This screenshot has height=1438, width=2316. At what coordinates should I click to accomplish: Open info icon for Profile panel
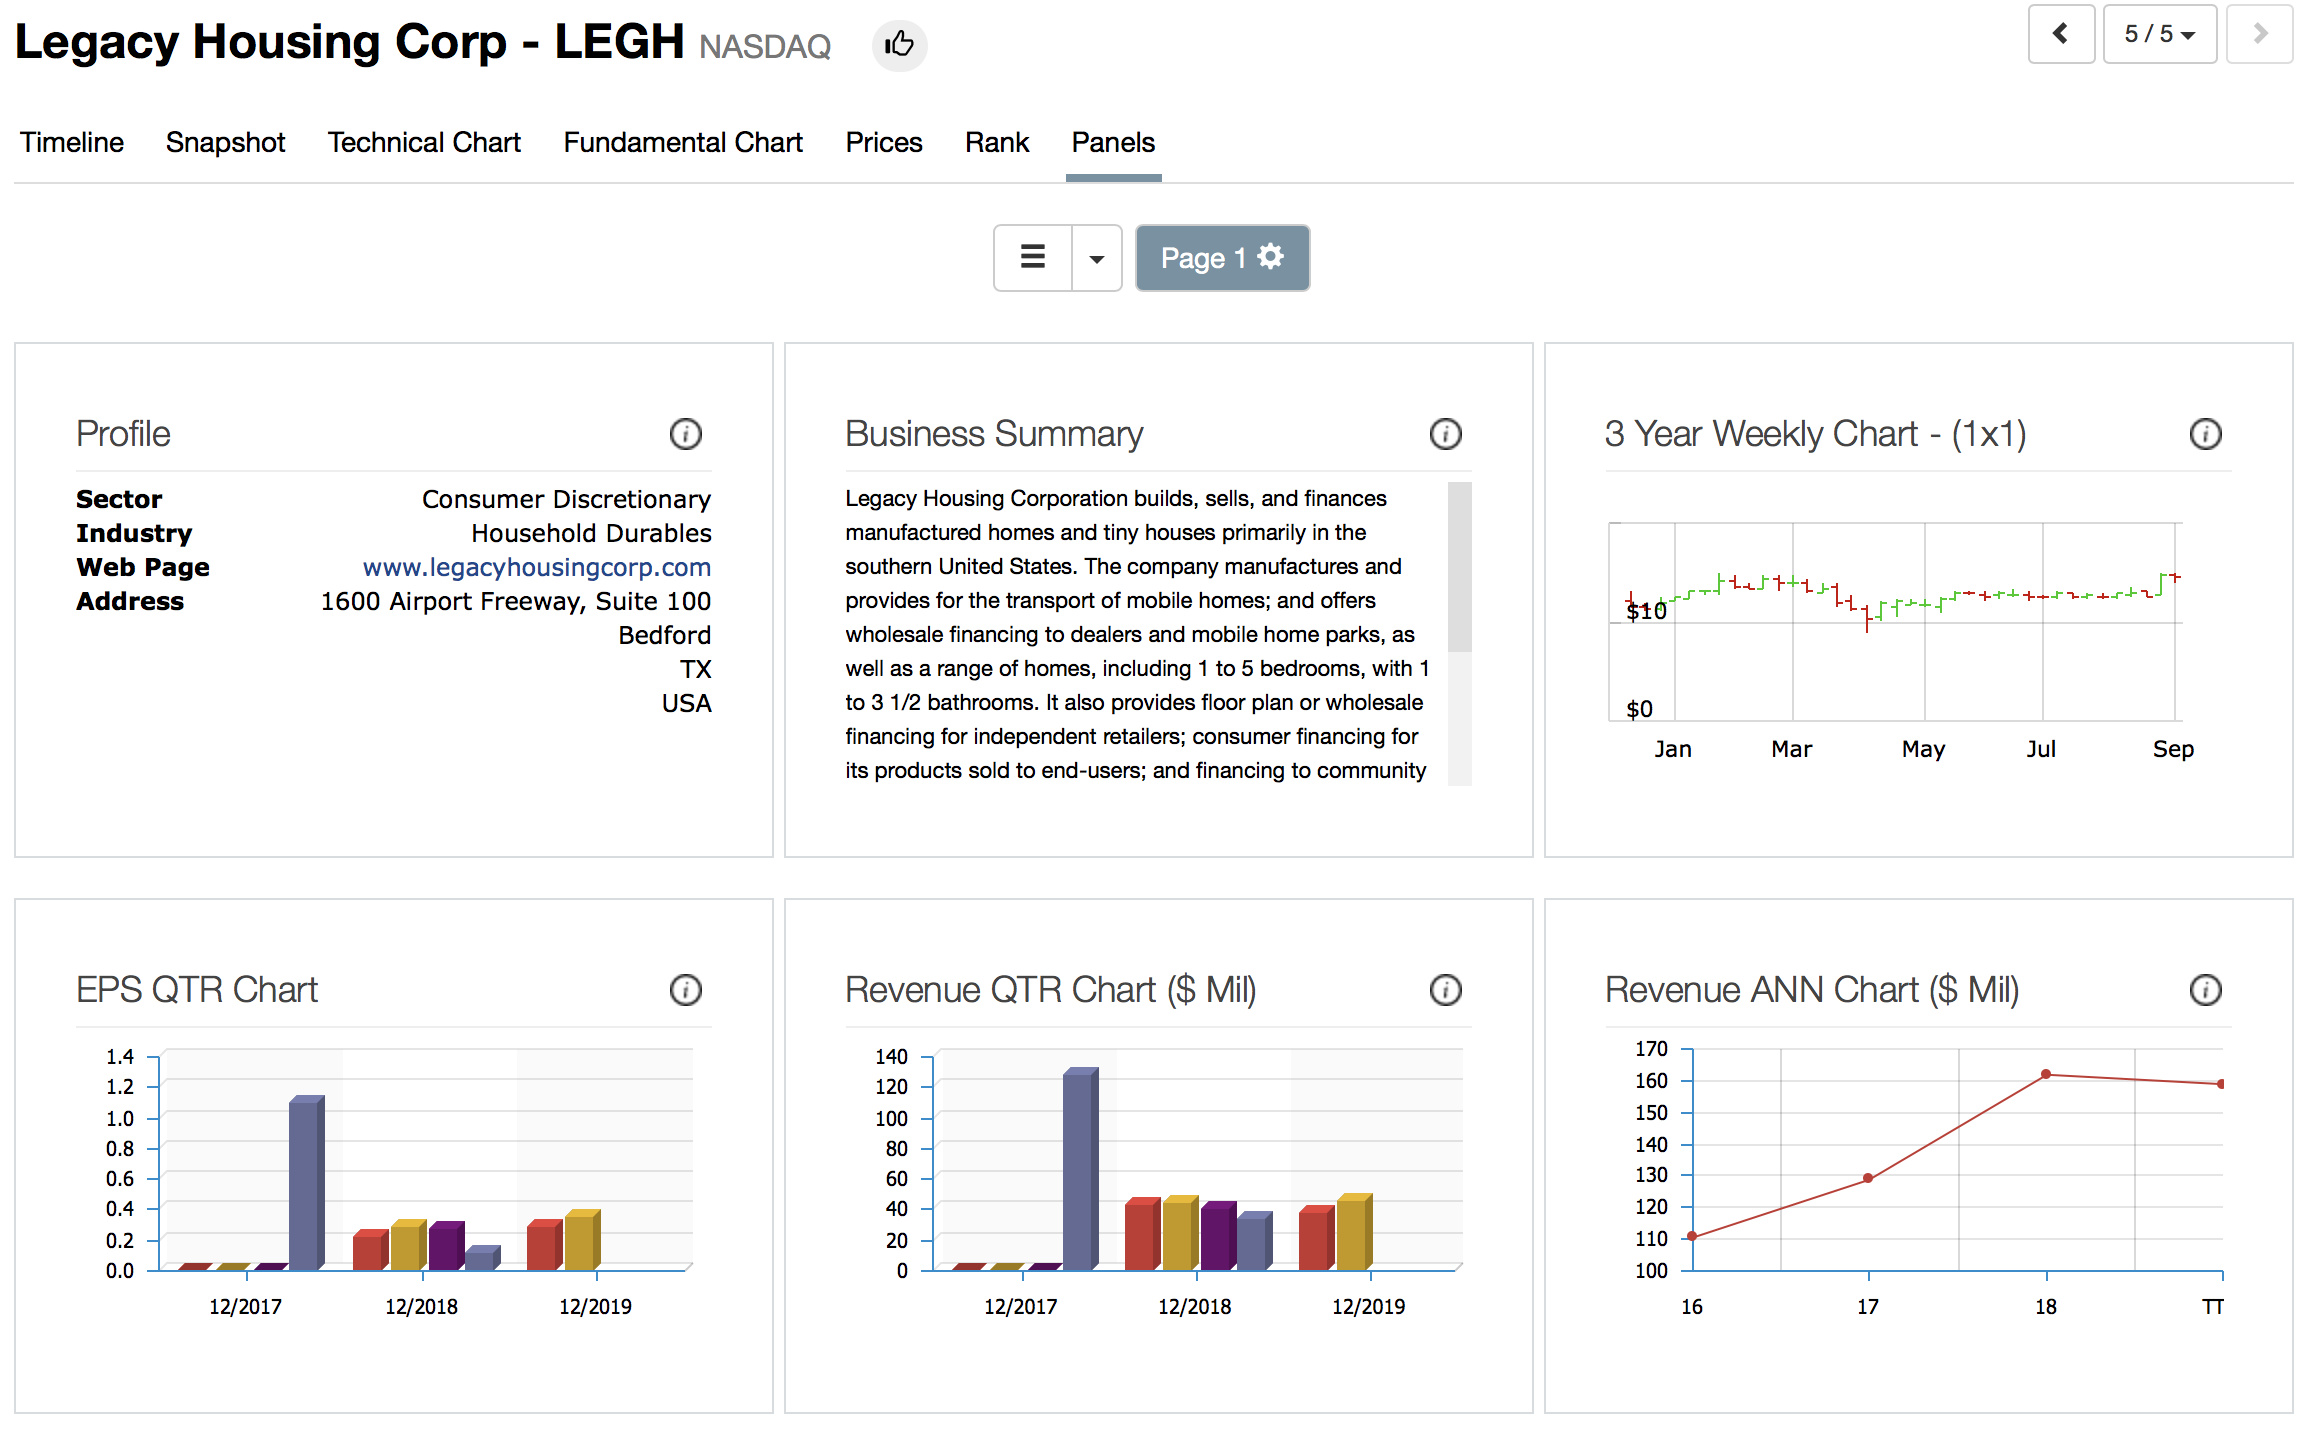click(685, 434)
